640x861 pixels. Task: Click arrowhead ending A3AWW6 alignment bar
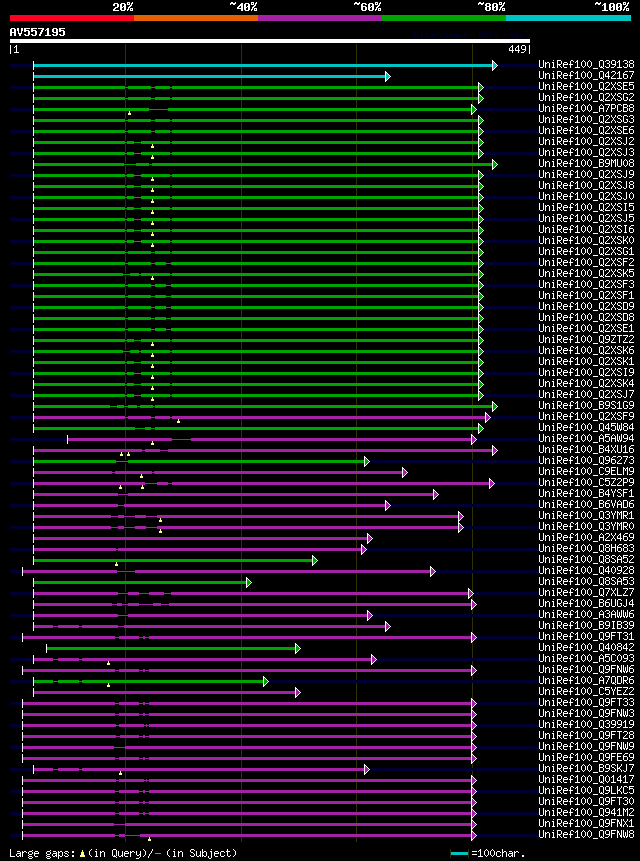369,615
